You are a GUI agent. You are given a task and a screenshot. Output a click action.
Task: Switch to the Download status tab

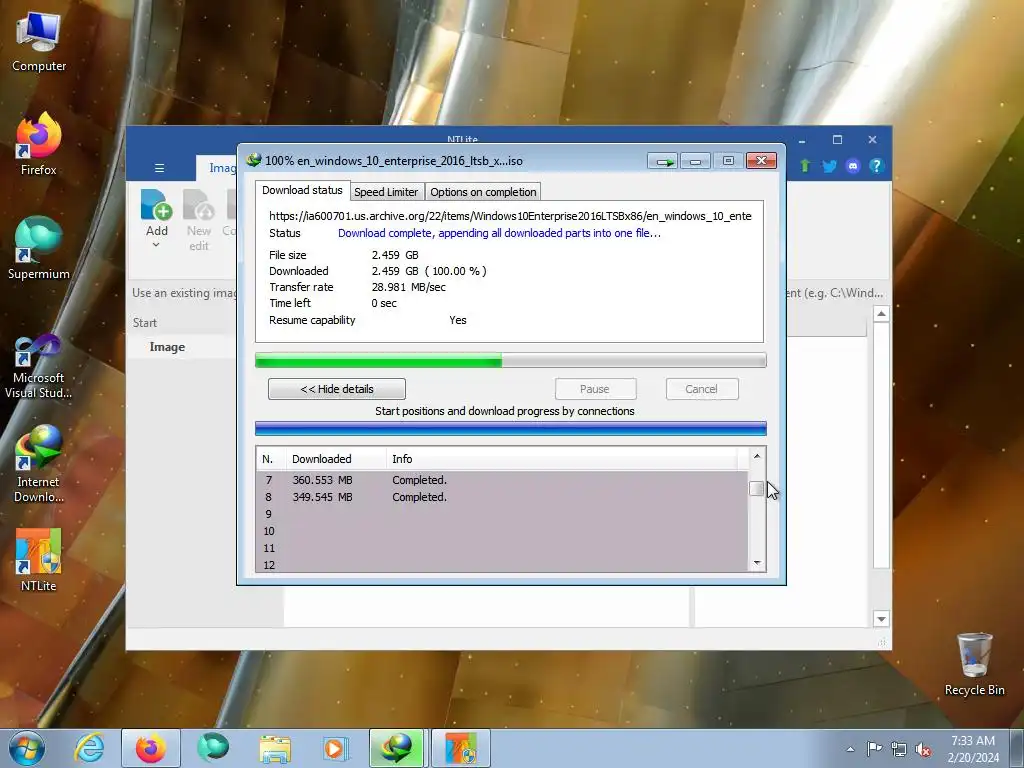pyautogui.click(x=302, y=190)
